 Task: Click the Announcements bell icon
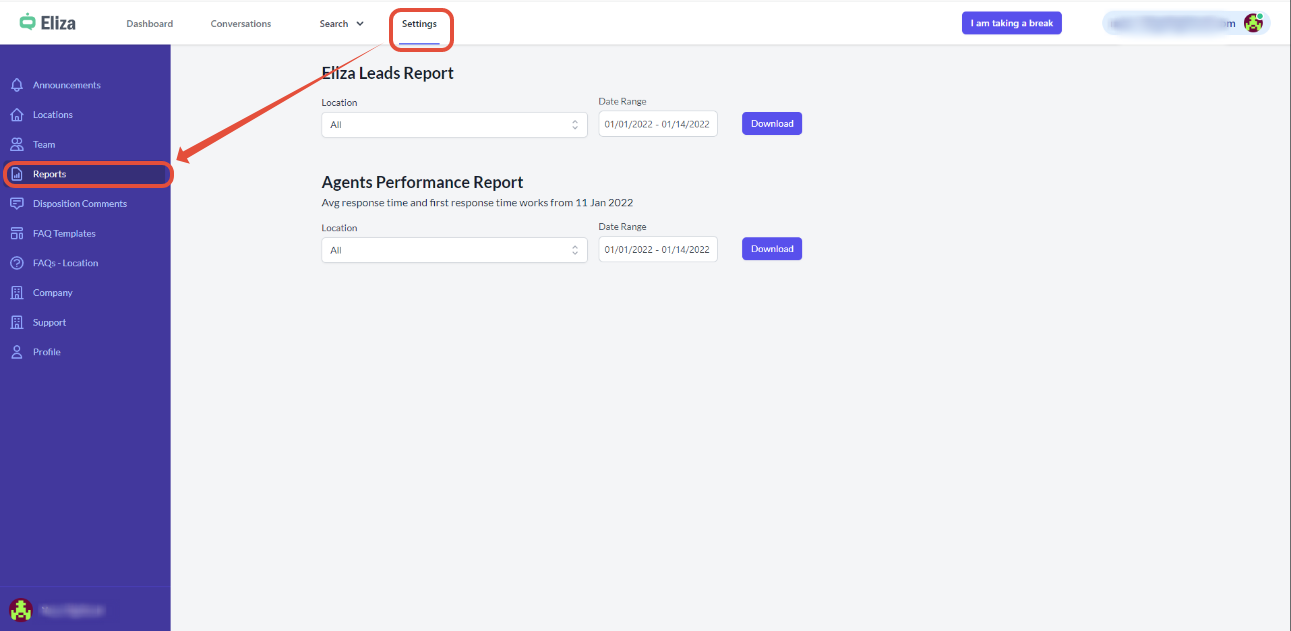click(16, 85)
